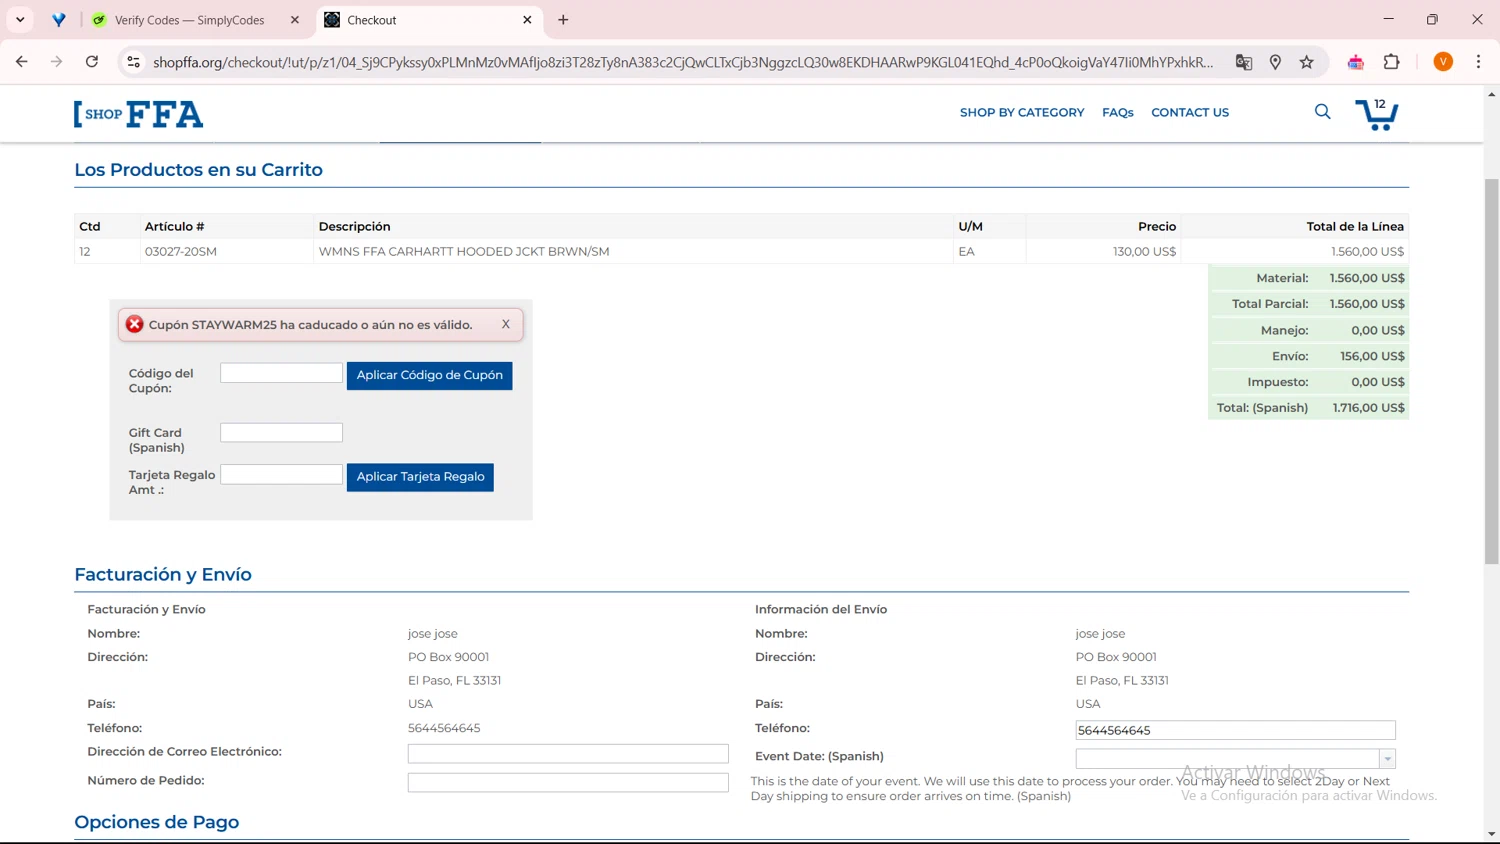Image resolution: width=1500 pixels, height=844 pixels.
Task: Click the shipping Teléfono field with 5644564645
Action: click(x=1235, y=730)
